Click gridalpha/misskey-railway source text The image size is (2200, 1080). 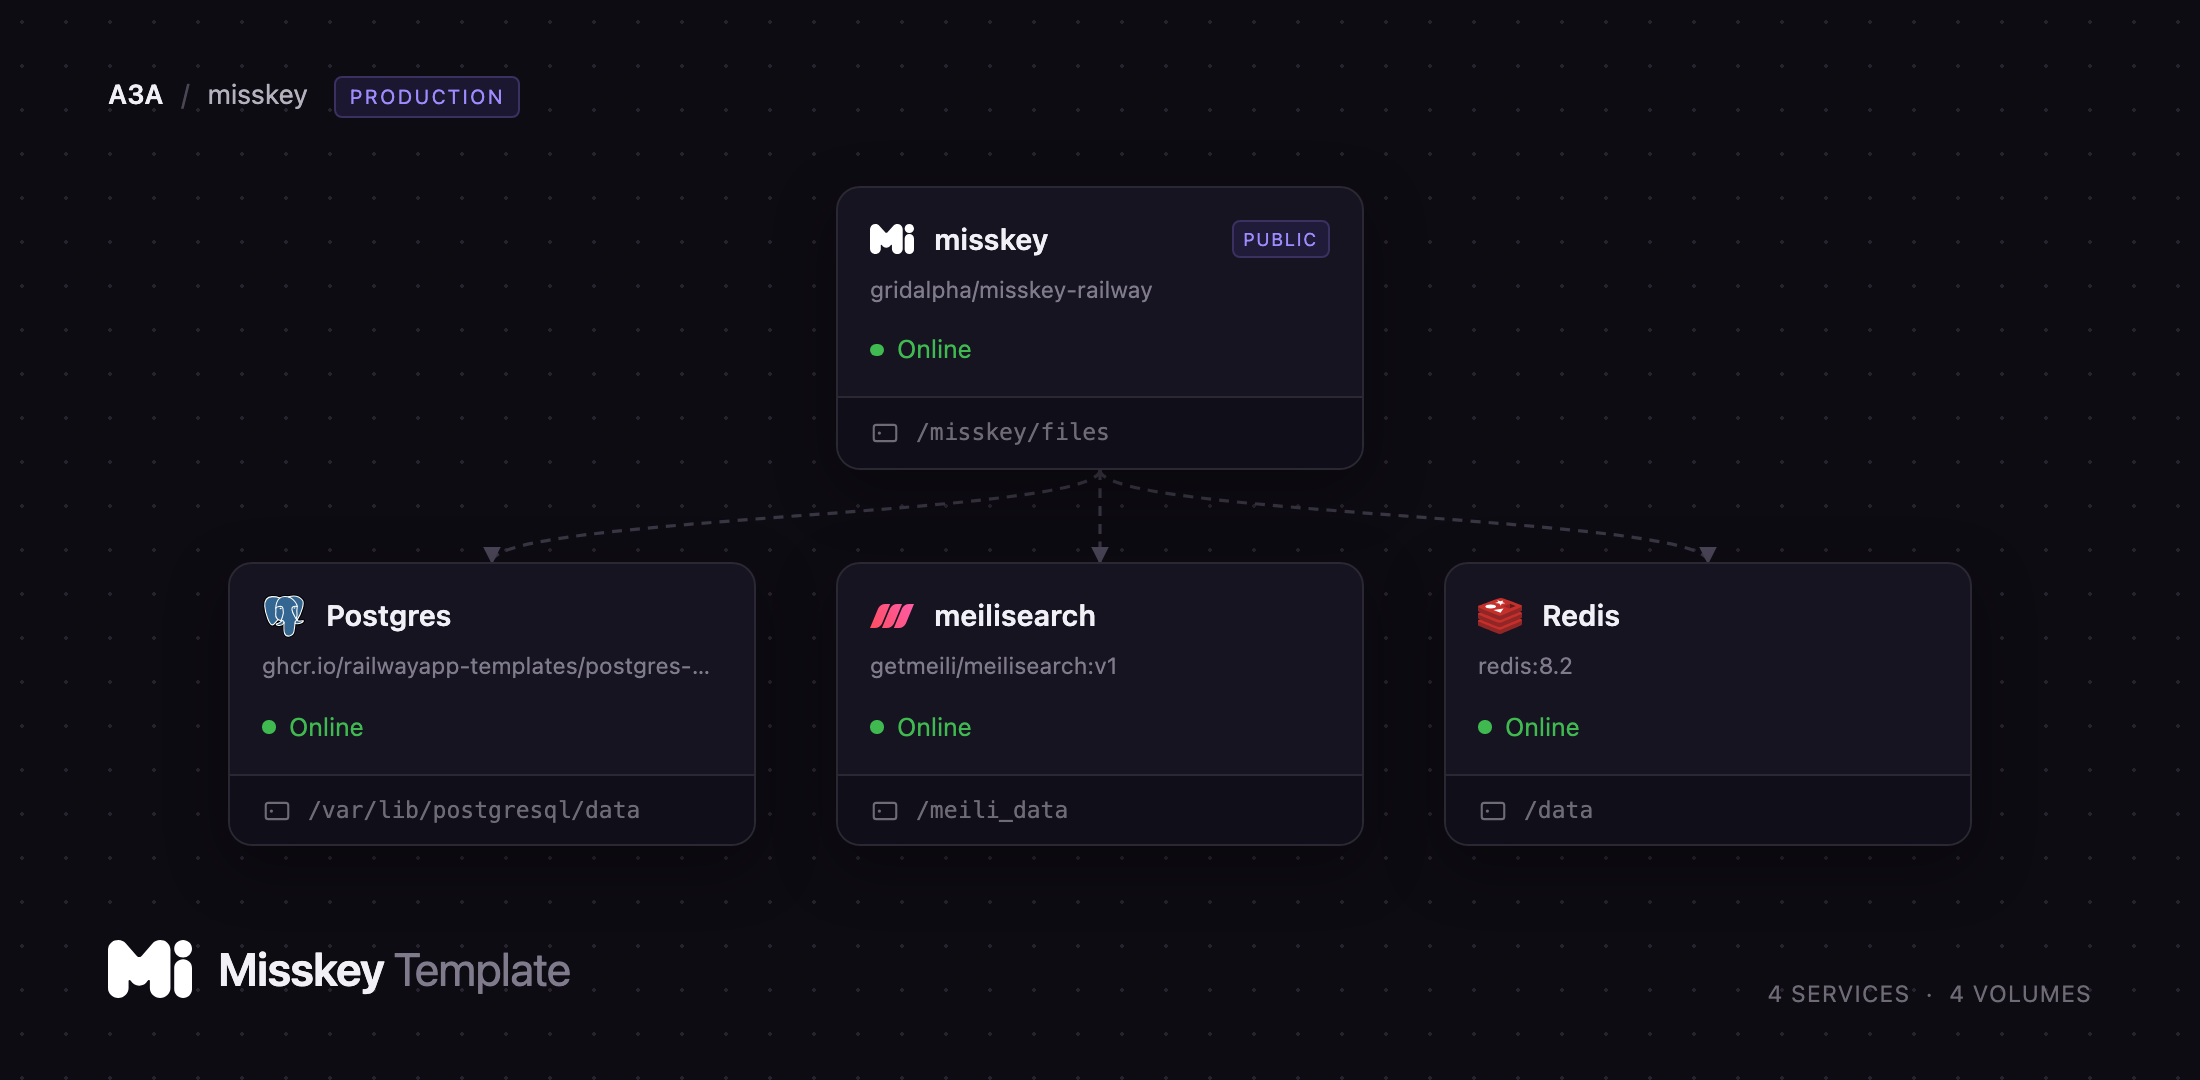tap(1011, 290)
